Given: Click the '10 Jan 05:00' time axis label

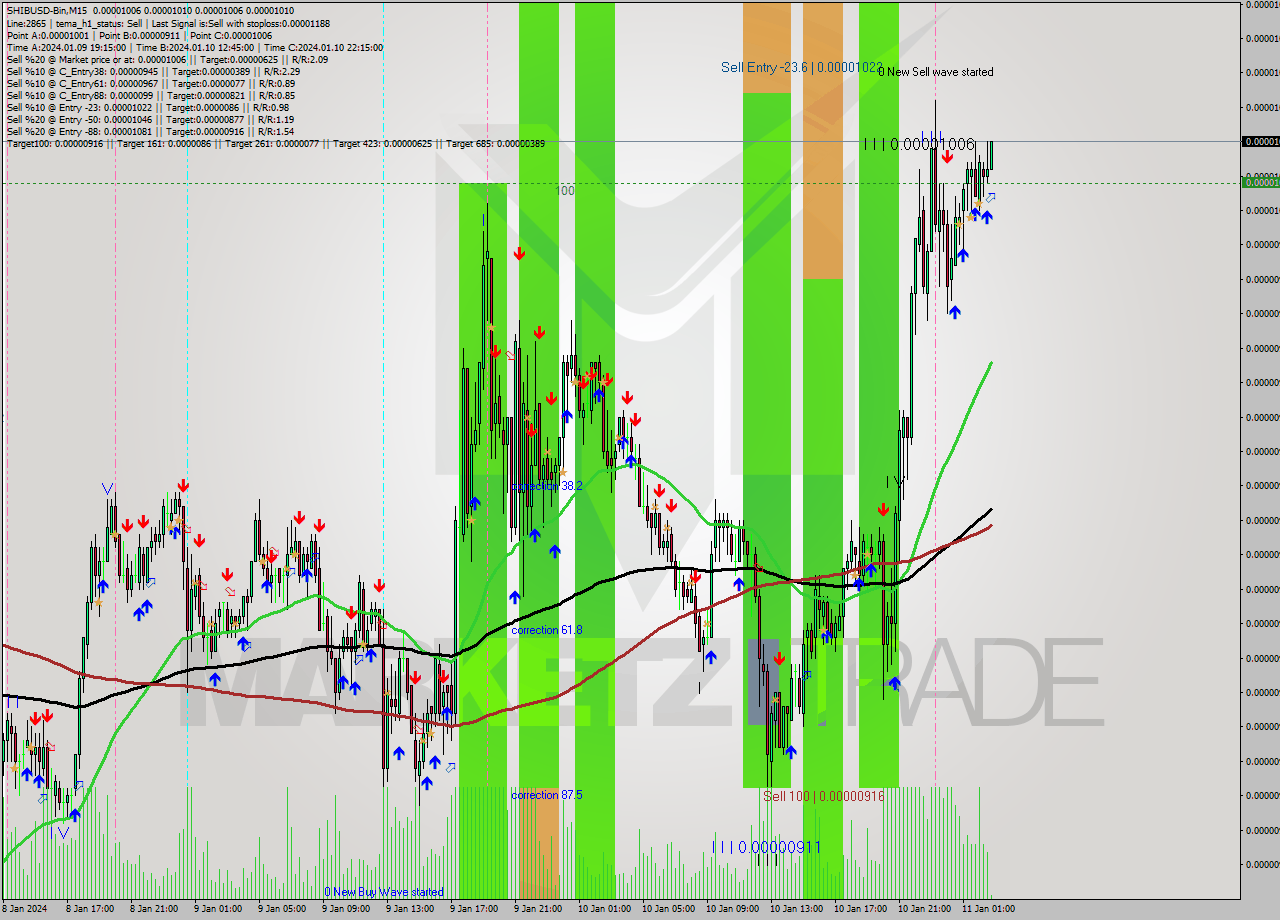Looking at the screenshot, I should pos(667,909).
